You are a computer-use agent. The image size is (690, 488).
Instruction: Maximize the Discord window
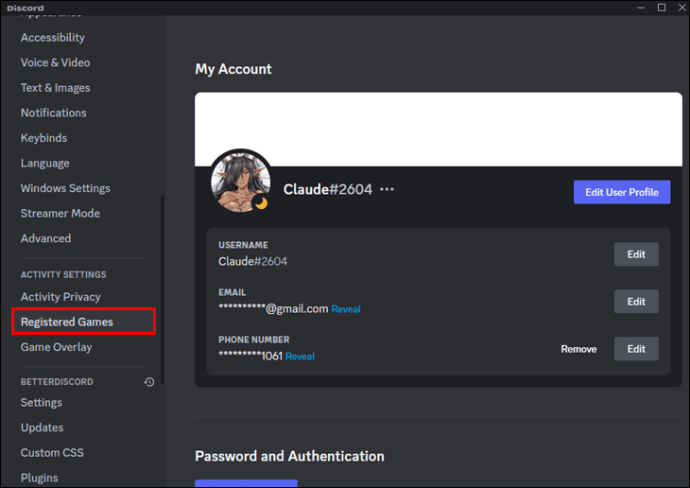coord(661,7)
